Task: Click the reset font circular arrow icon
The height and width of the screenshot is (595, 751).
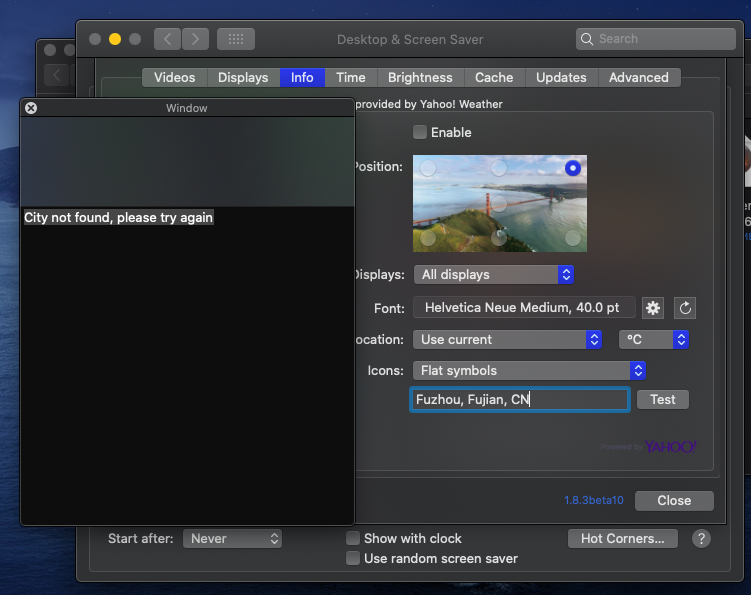Action: [x=685, y=308]
